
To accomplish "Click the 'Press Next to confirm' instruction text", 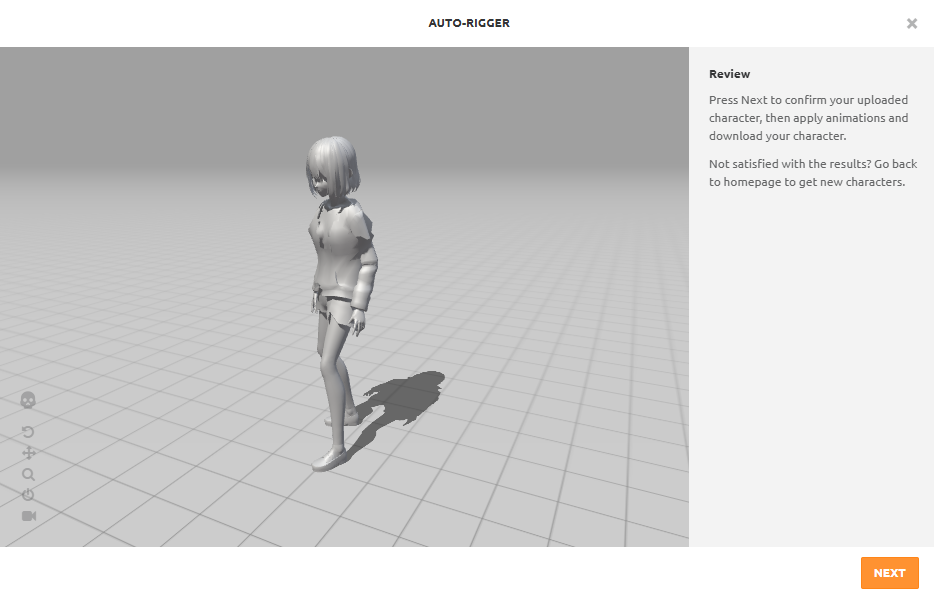I will [x=808, y=118].
